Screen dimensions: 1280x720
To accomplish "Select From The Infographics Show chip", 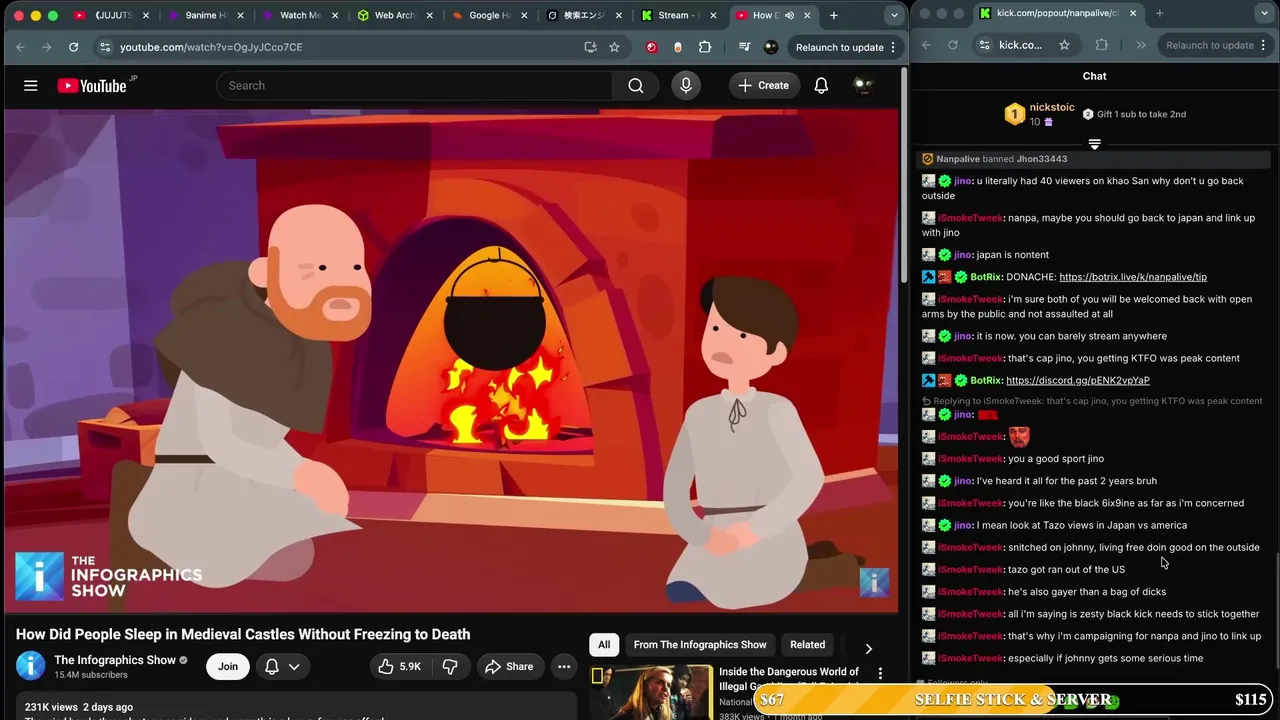I will point(700,645).
